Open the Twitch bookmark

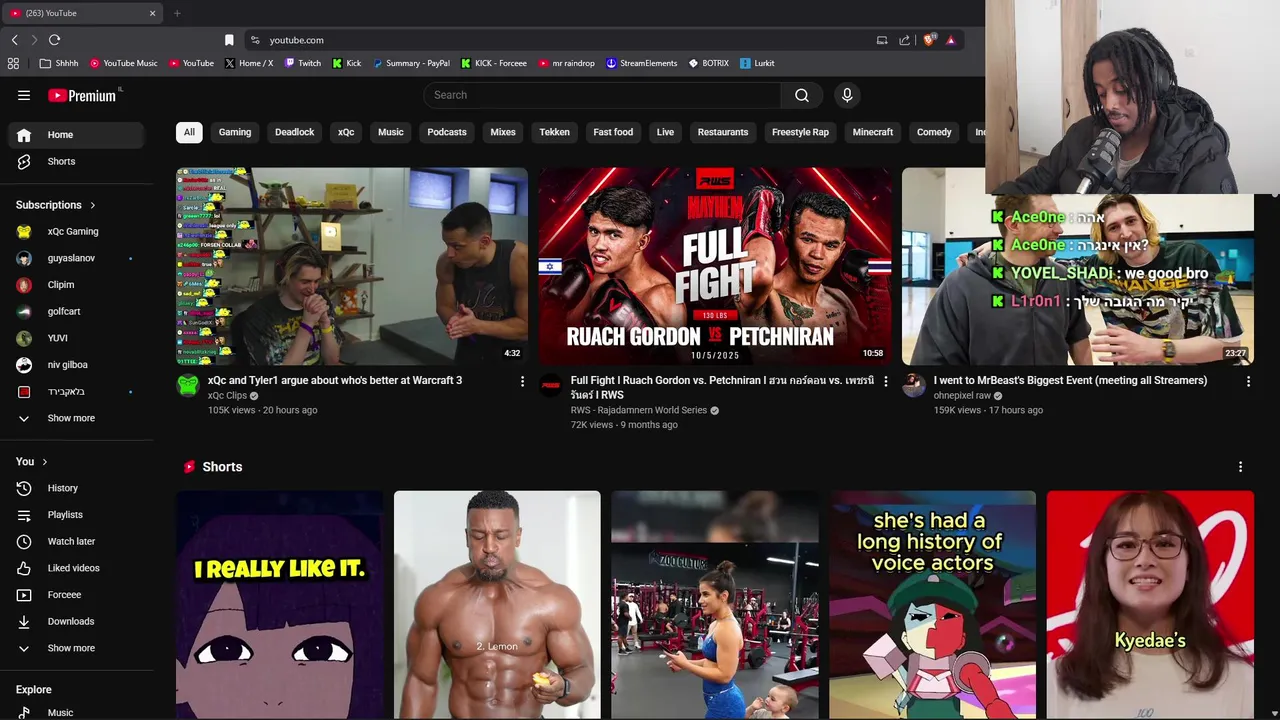(303, 63)
